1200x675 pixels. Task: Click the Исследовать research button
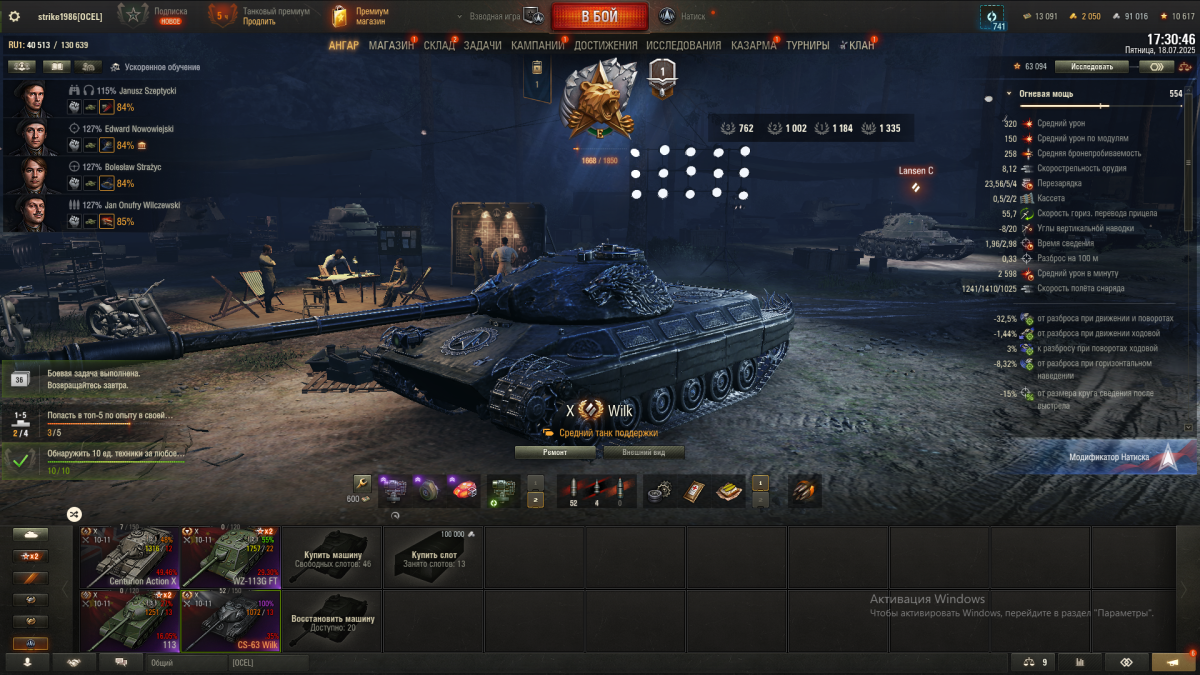point(1090,67)
